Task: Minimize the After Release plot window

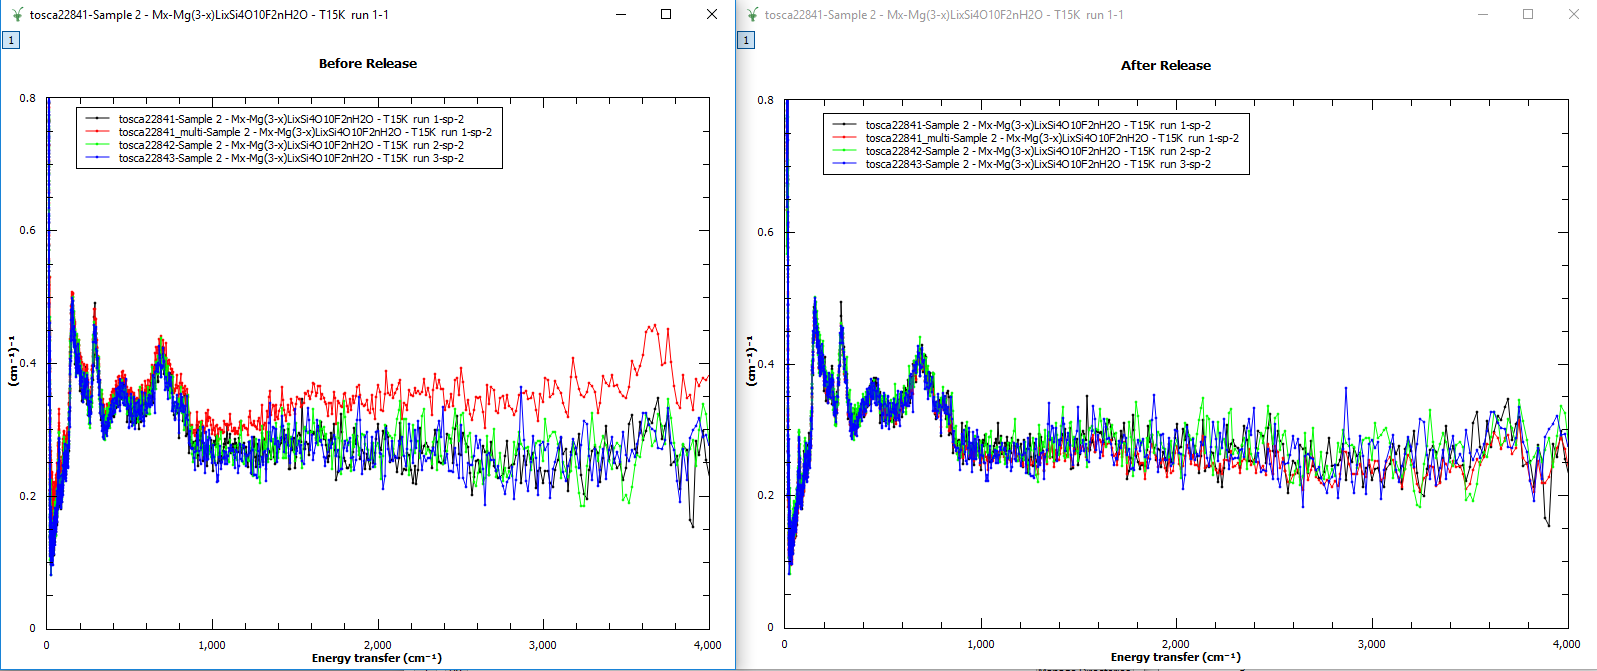Action: (1482, 15)
